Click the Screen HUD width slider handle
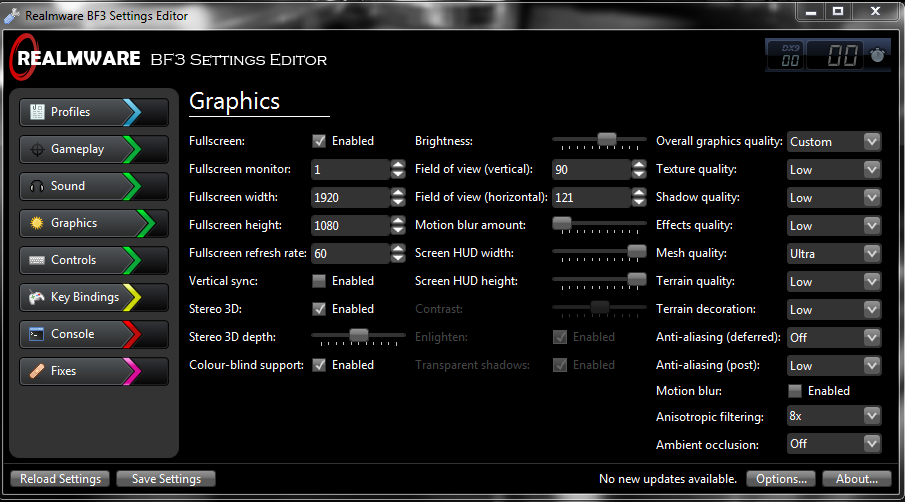The width and height of the screenshot is (905, 502). [x=637, y=251]
